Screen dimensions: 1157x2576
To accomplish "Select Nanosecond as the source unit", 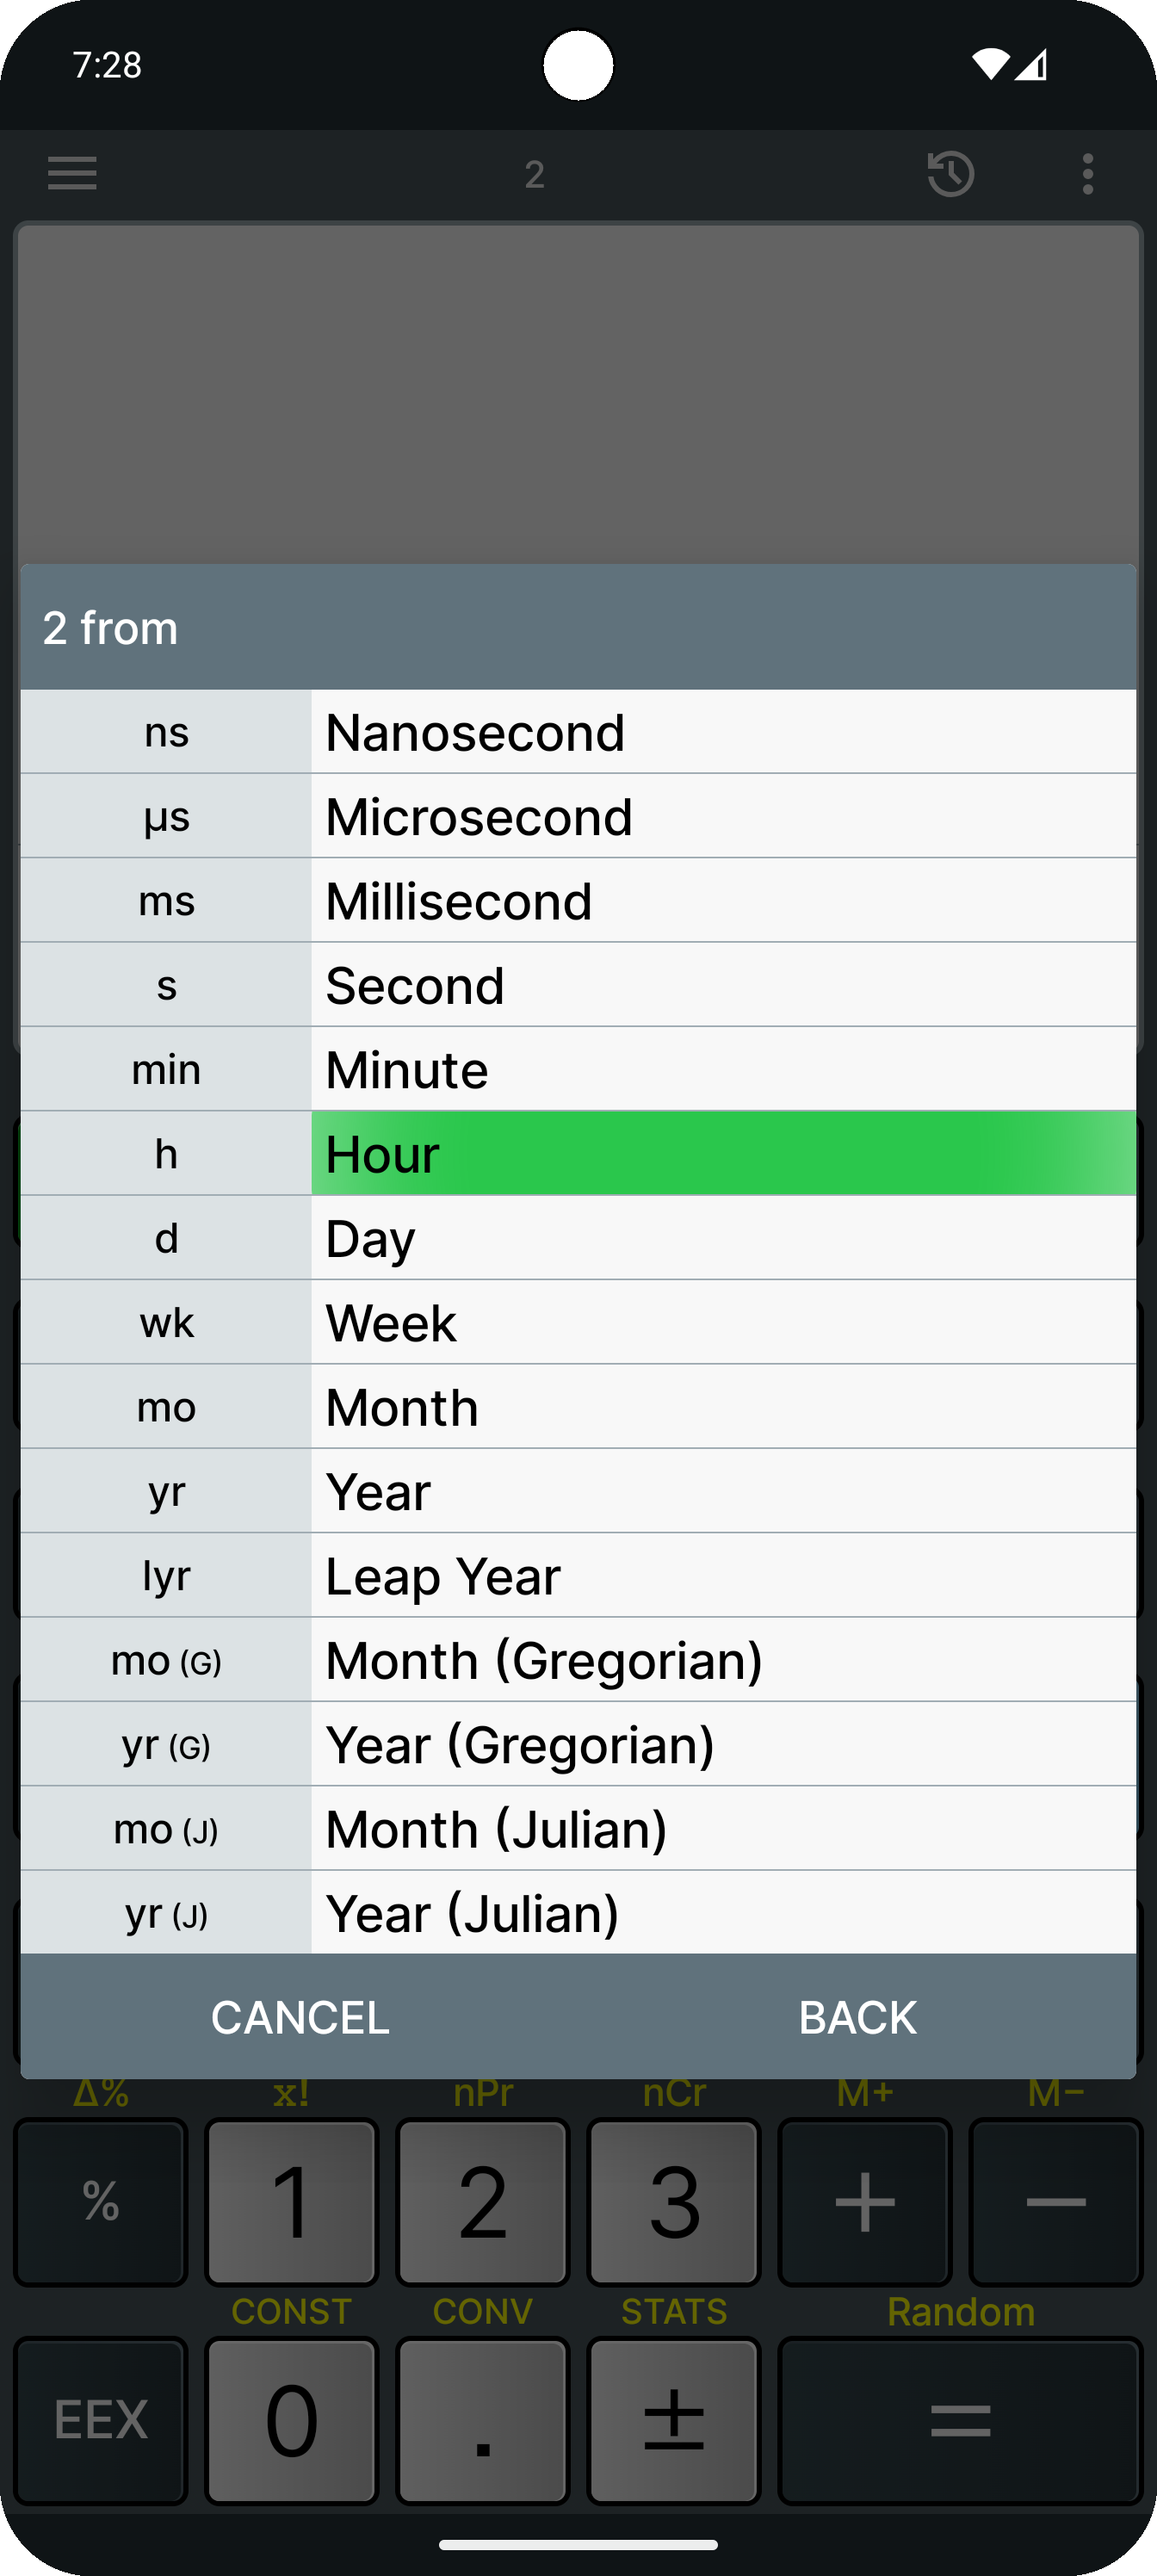I will click(722, 732).
